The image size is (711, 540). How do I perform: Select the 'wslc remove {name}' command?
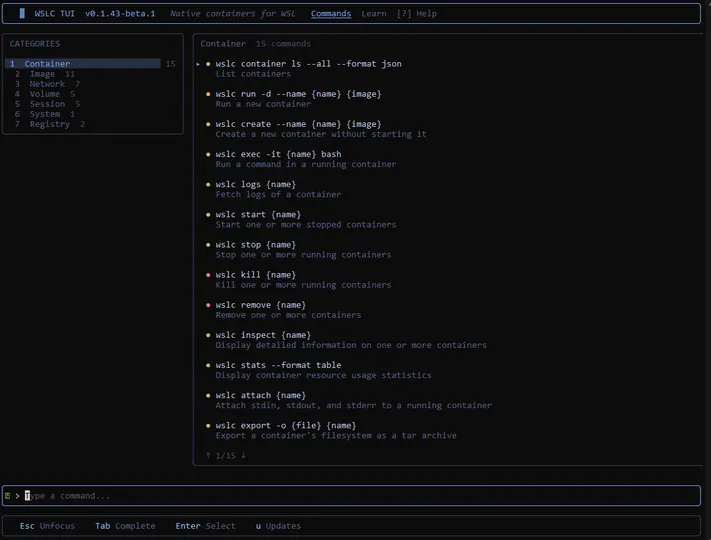point(261,305)
